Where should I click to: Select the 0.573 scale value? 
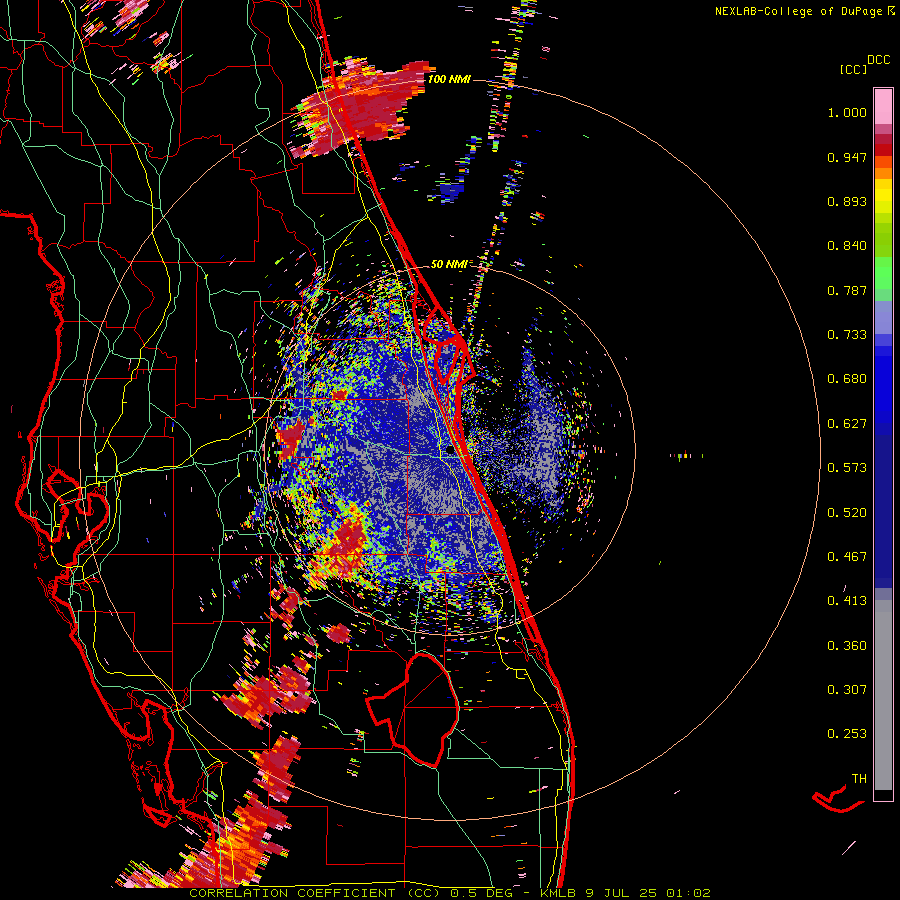coord(847,468)
